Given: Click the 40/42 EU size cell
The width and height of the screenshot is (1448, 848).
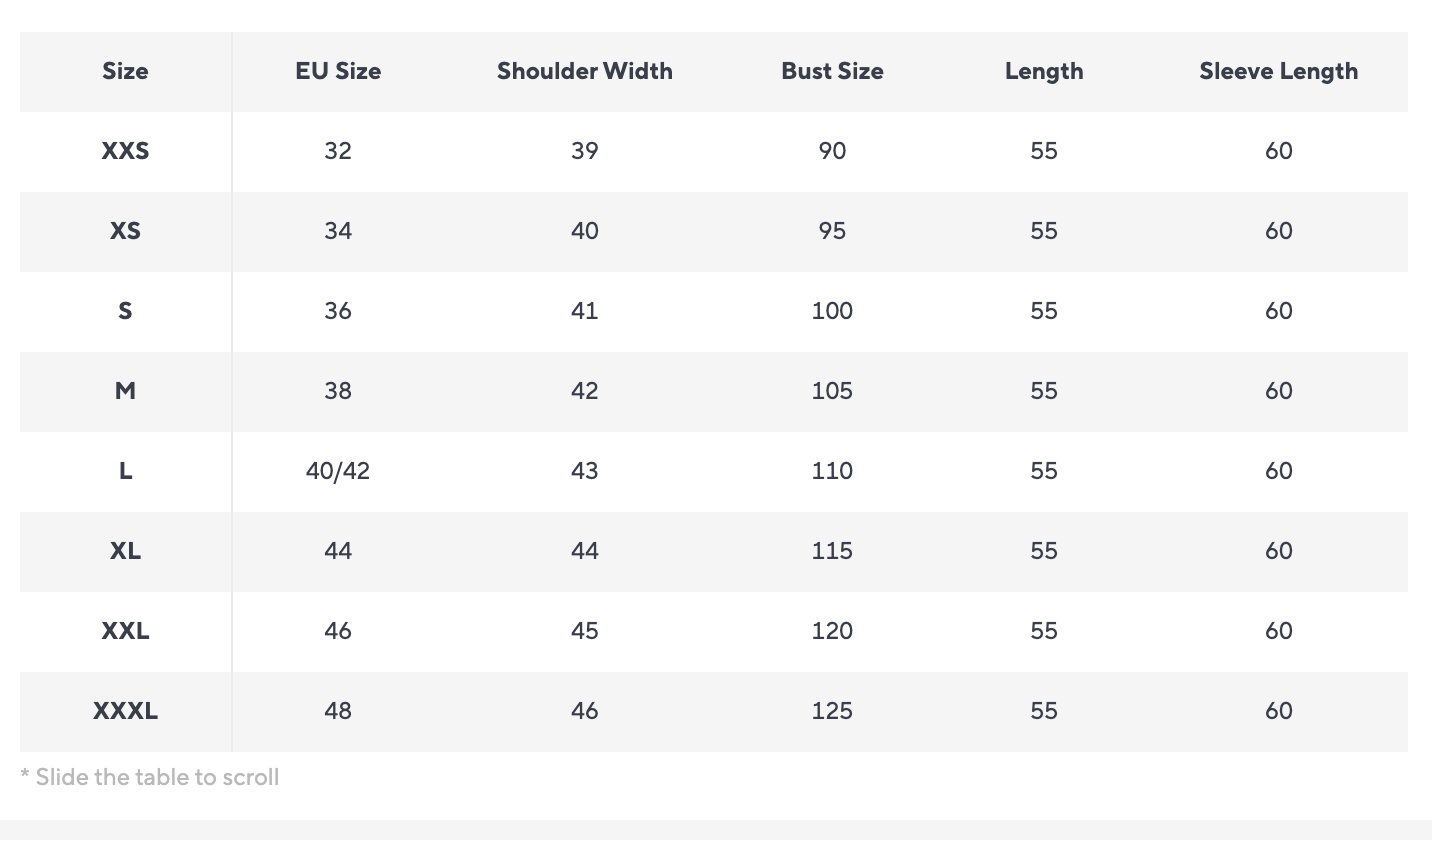Looking at the screenshot, I should [x=338, y=471].
